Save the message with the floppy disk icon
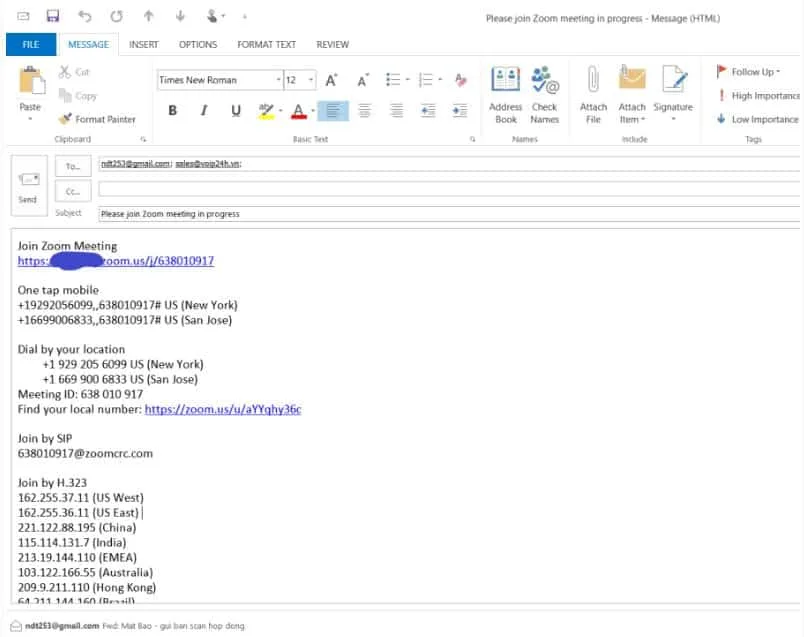This screenshot has width=804, height=637. pyautogui.click(x=53, y=16)
